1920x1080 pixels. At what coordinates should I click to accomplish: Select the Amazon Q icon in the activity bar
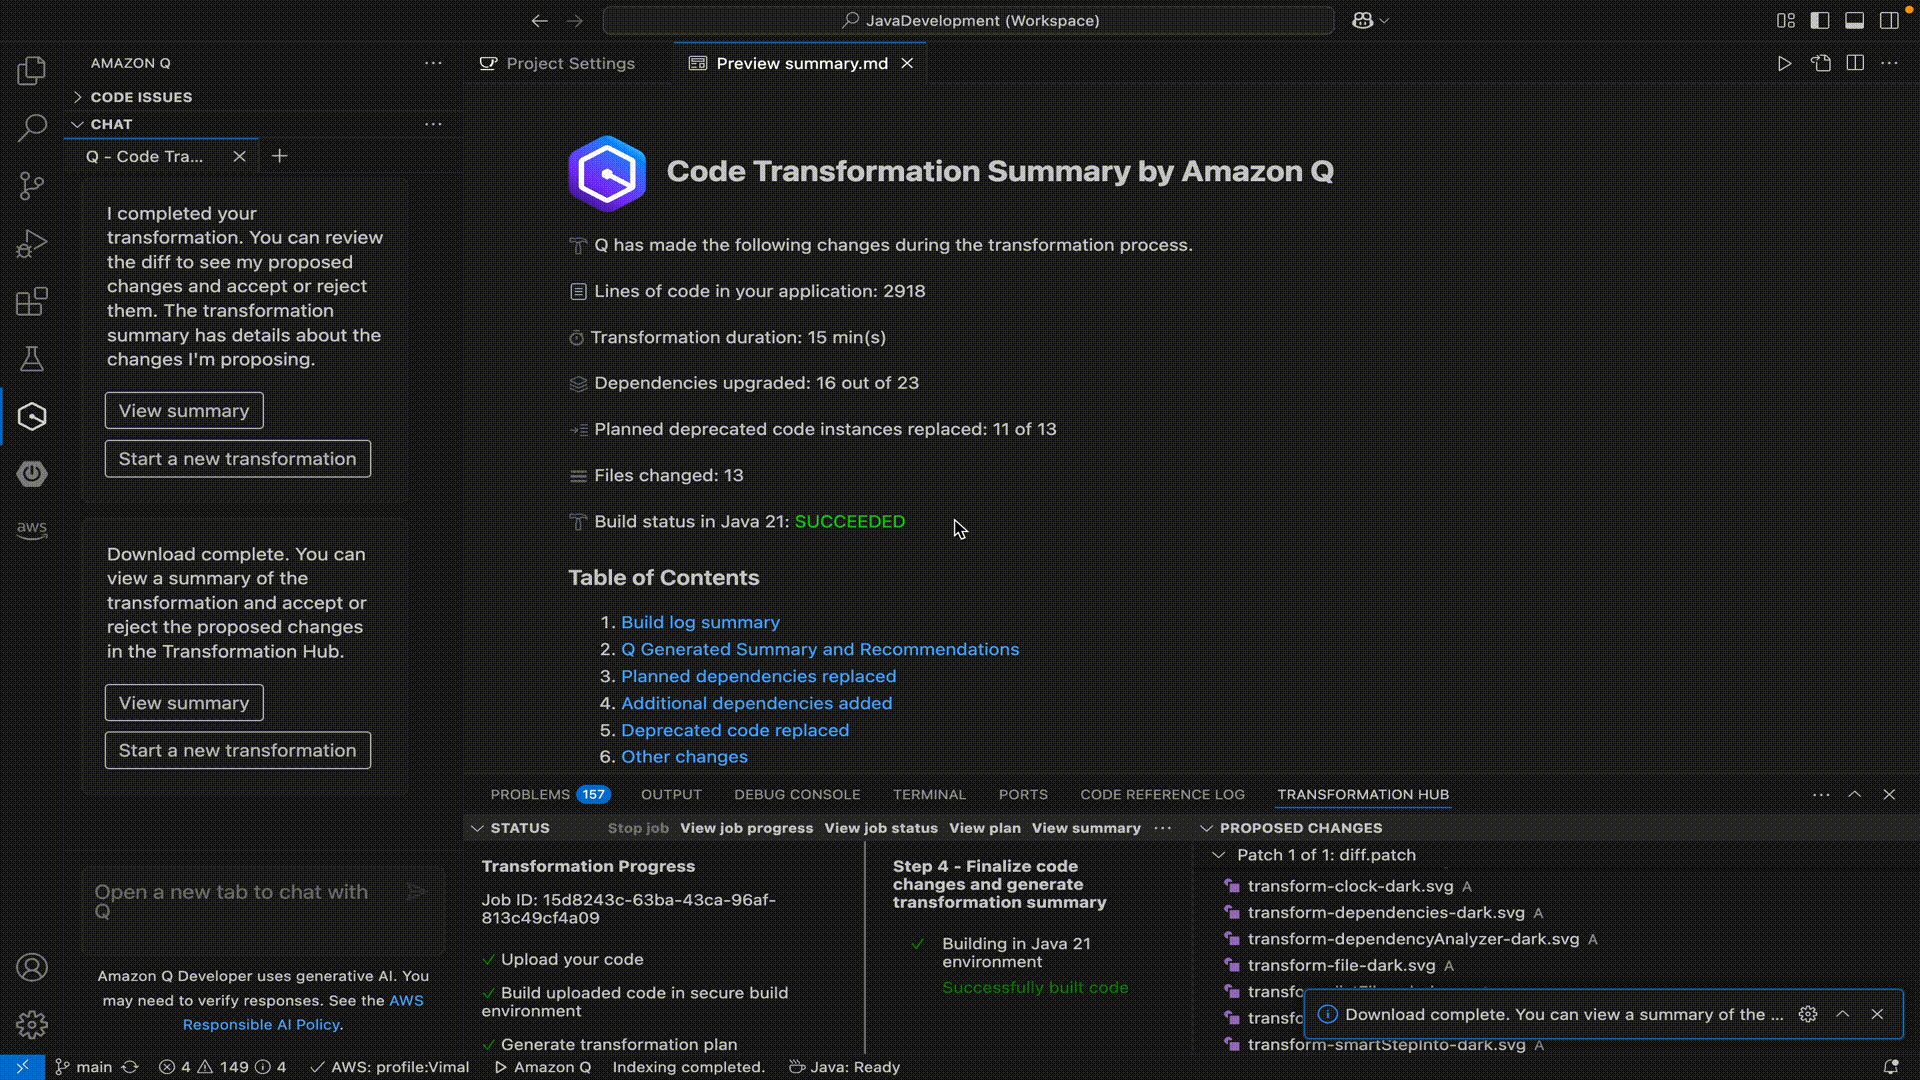(x=31, y=416)
